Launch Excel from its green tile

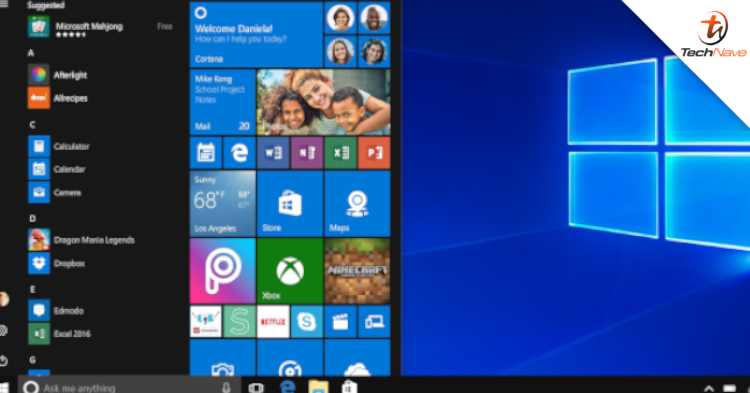tap(341, 153)
